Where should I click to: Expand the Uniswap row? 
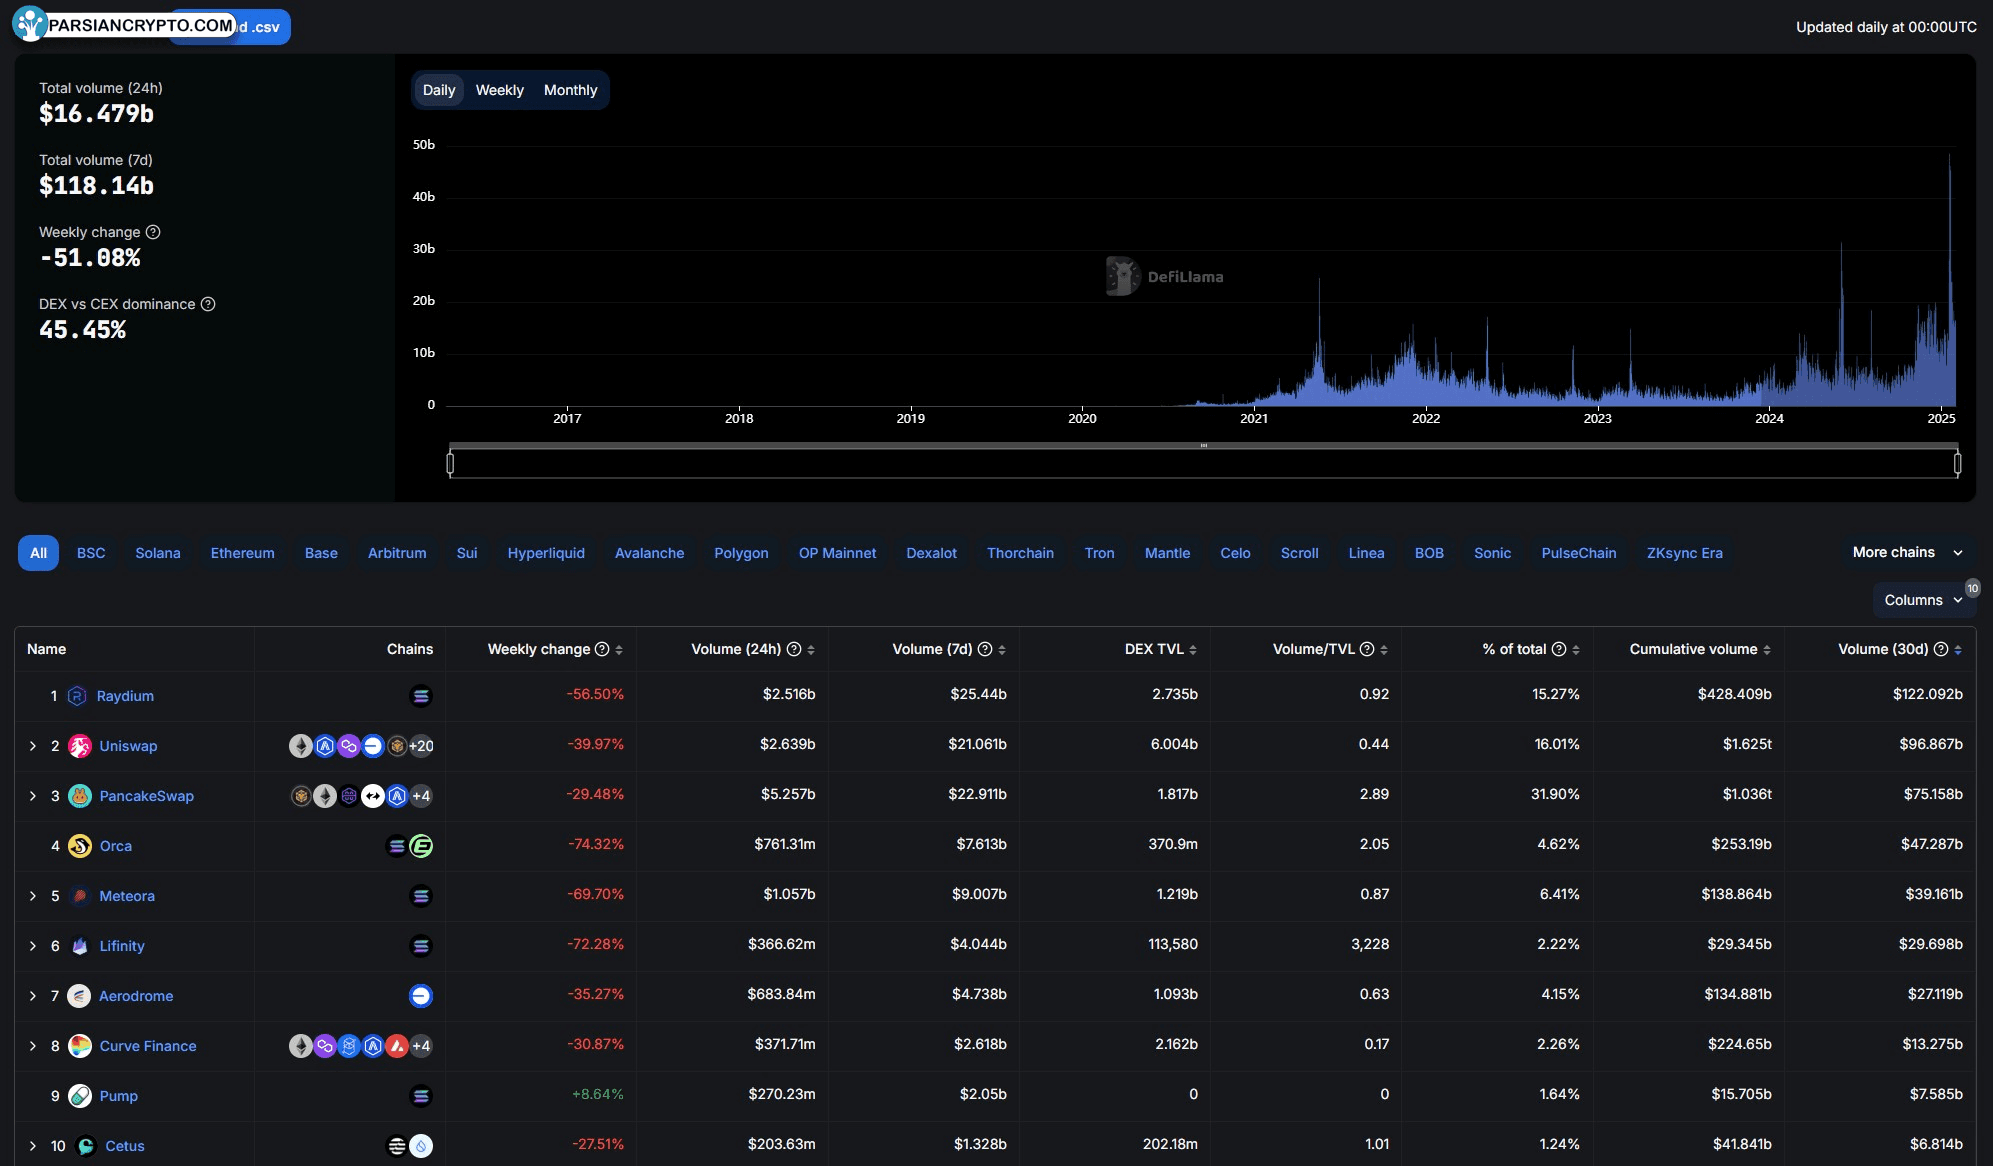(33, 746)
